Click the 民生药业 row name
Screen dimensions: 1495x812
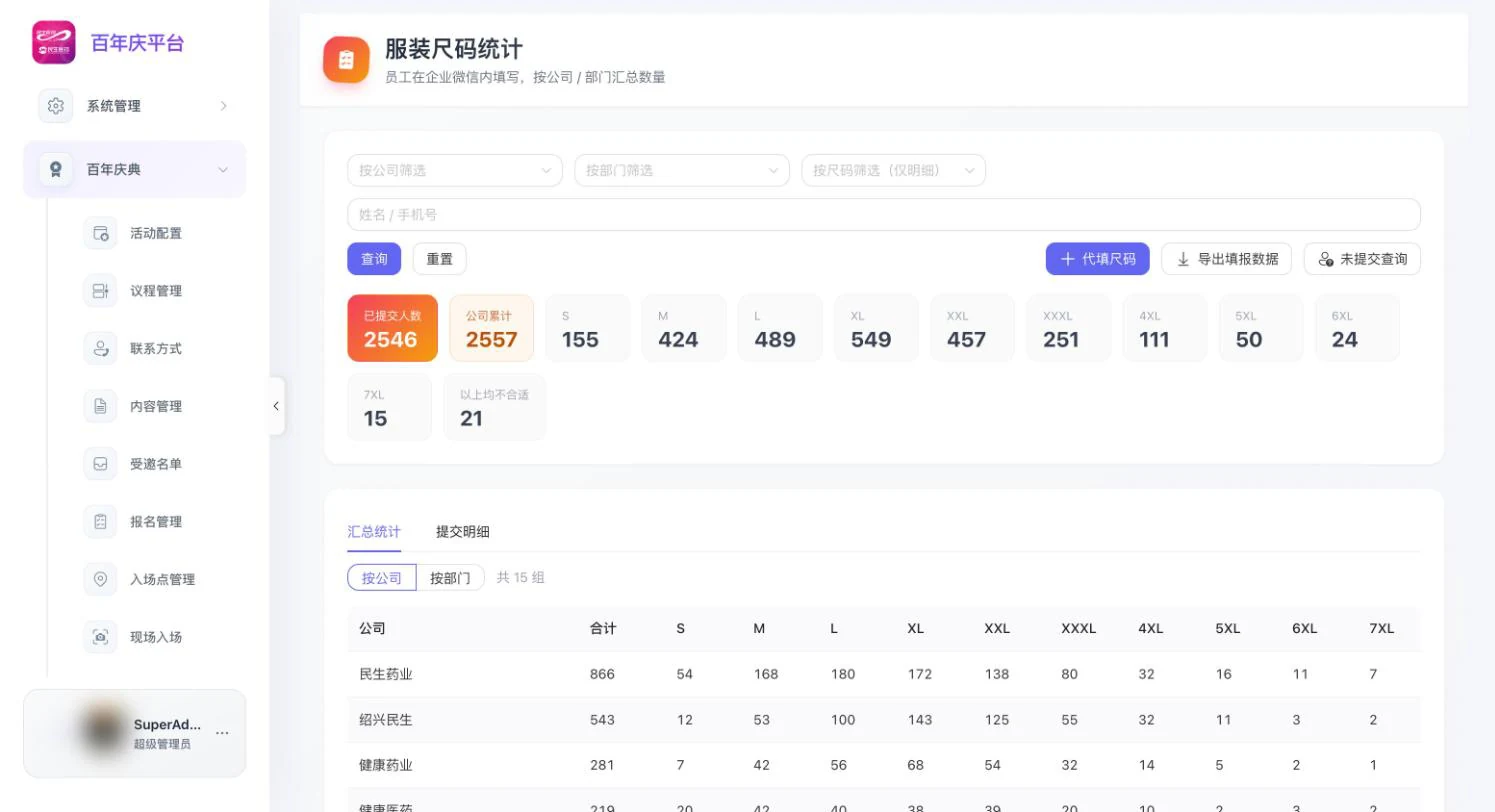click(x=386, y=675)
